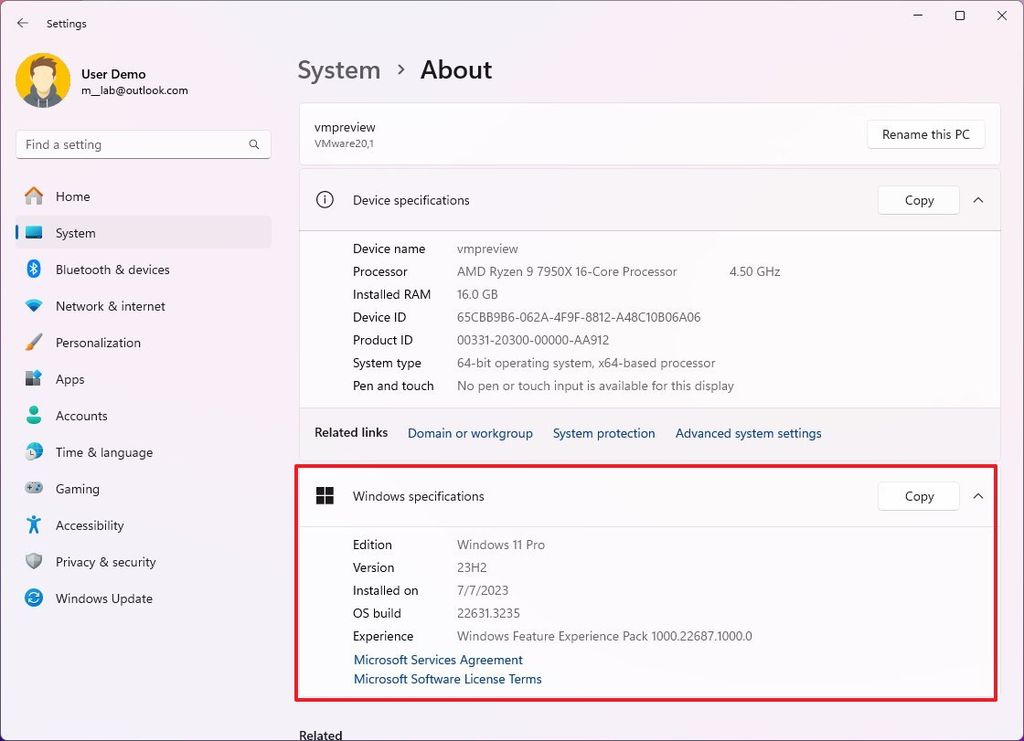Click the Rename this PC button
Image resolution: width=1024 pixels, height=741 pixels.
pos(925,134)
